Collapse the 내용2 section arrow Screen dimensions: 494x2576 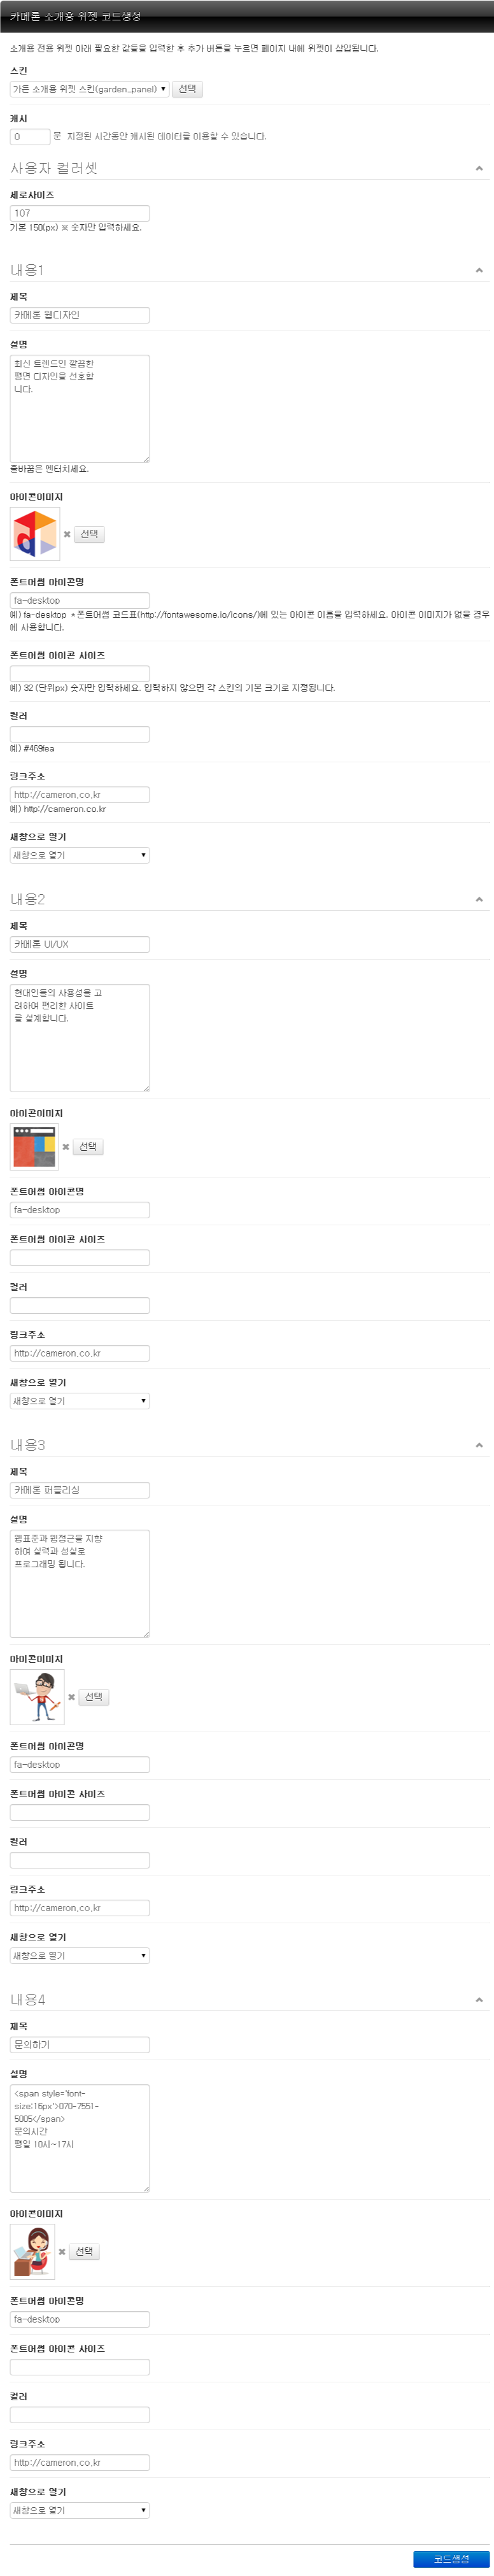pyautogui.click(x=479, y=900)
